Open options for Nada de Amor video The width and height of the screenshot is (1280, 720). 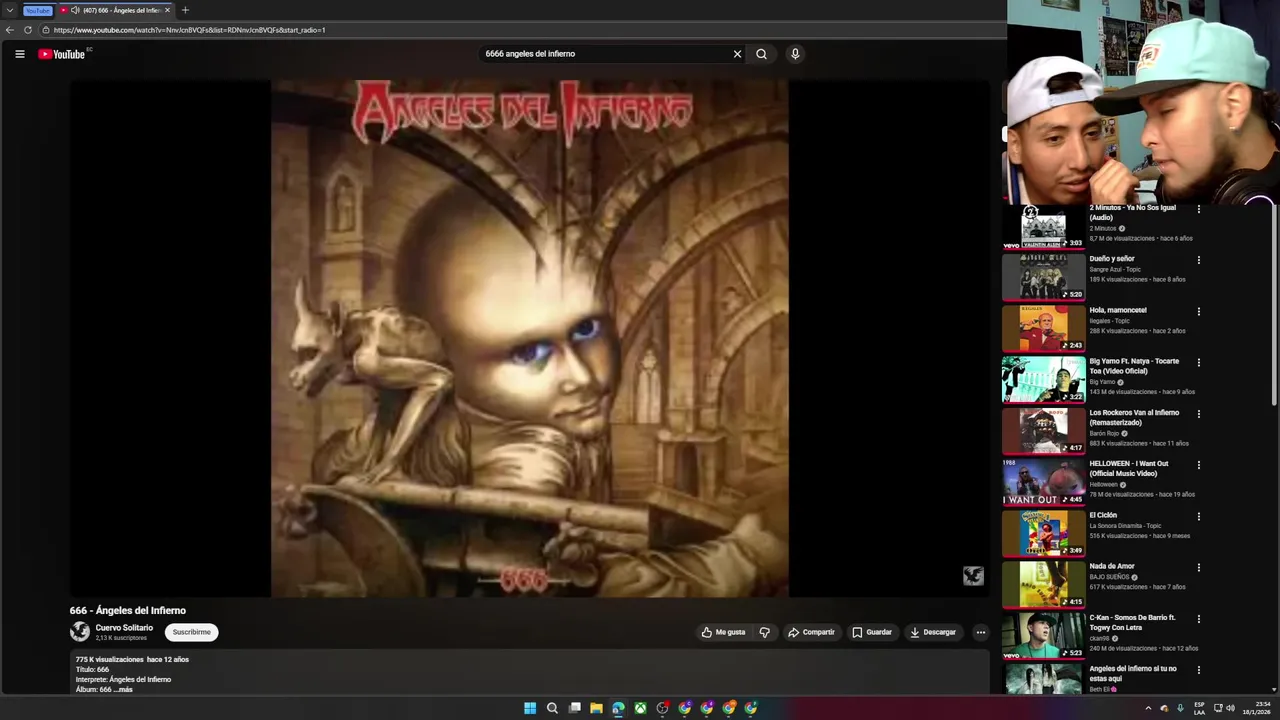point(1199,567)
